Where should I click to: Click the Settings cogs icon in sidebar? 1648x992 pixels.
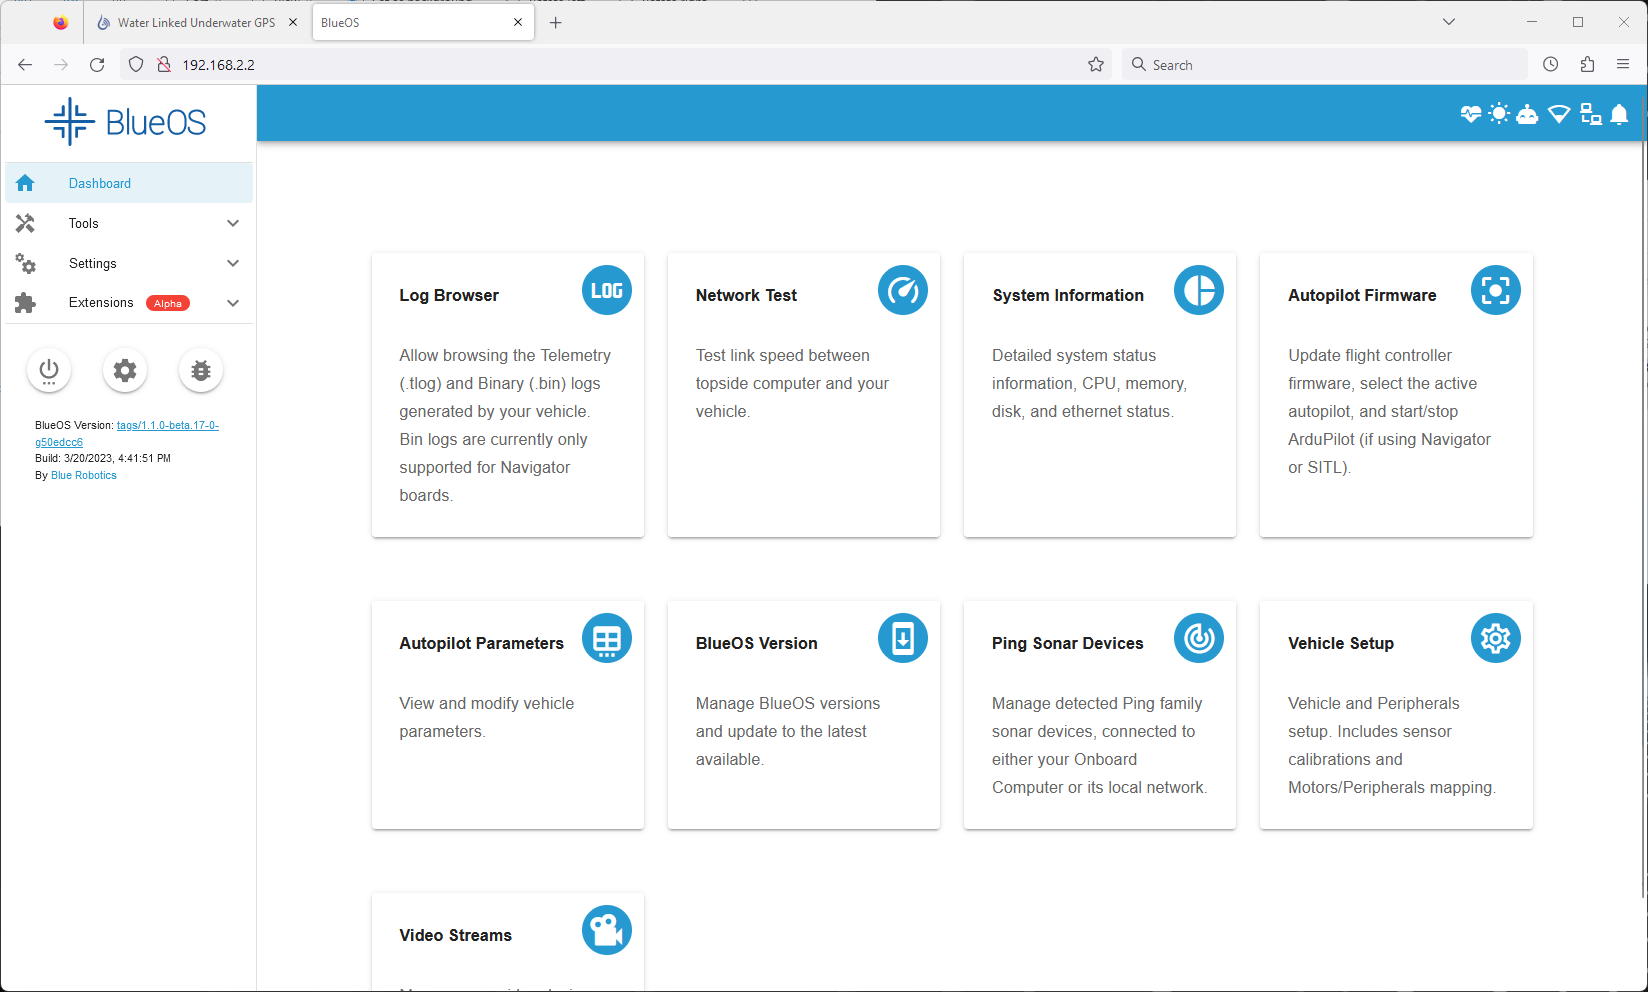pyautogui.click(x=25, y=263)
